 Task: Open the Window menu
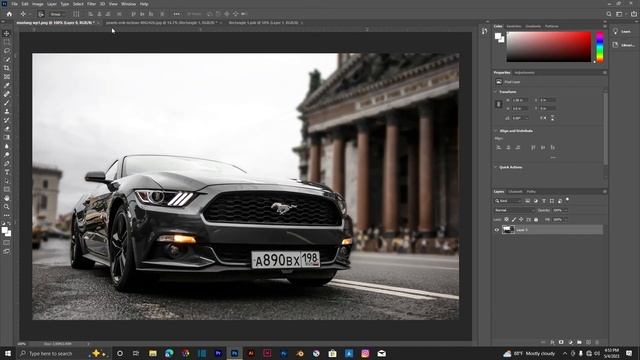[x=128, y=4]
